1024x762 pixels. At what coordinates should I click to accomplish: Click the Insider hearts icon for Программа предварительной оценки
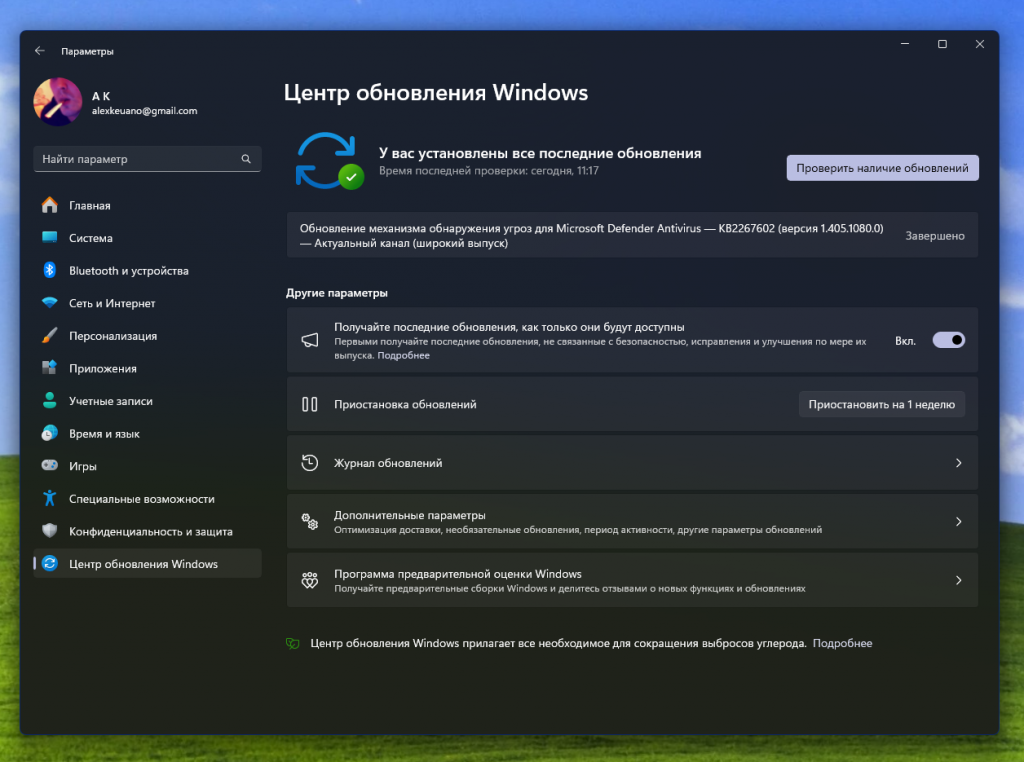310,580
